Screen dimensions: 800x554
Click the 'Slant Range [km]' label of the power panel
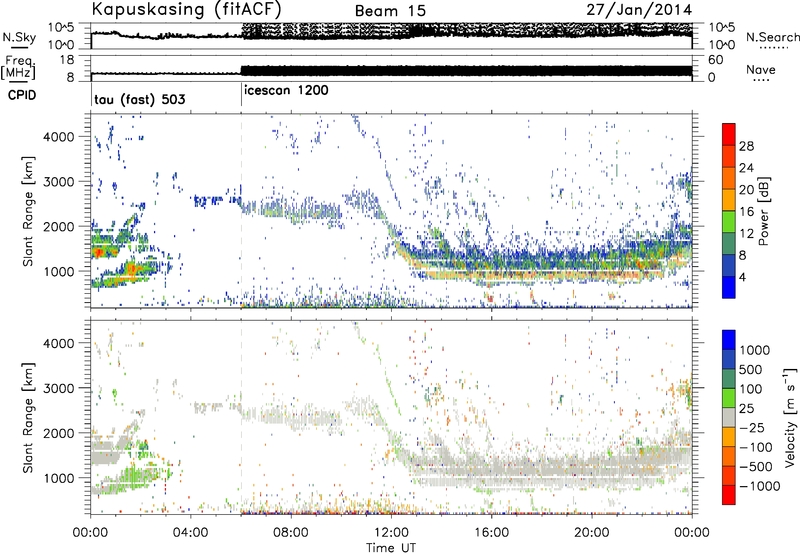(x=28, y=211)
